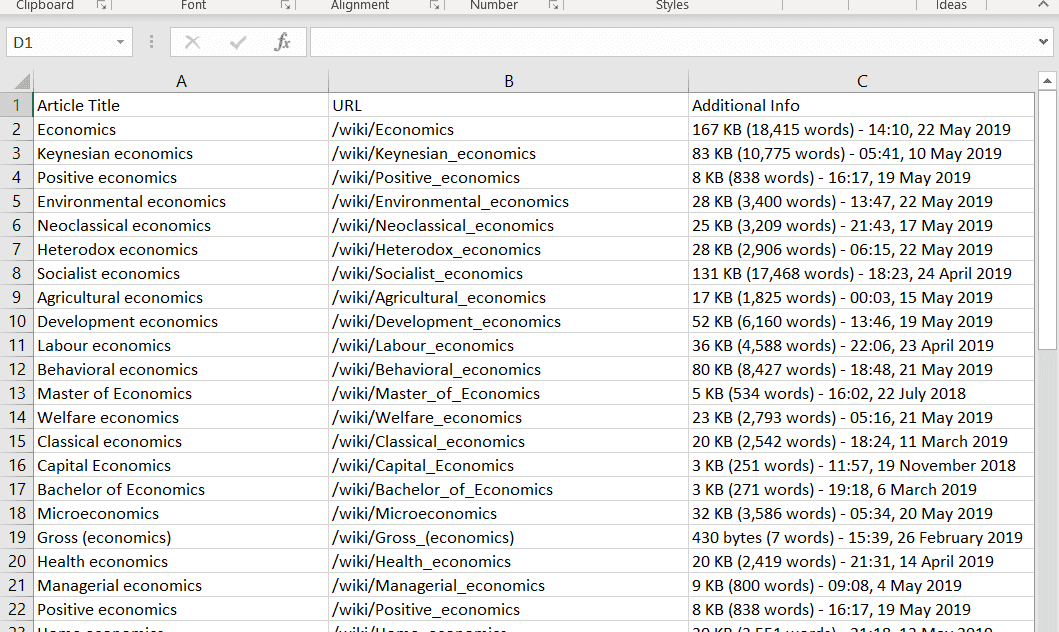Click the '/wiki/Labour_economics' URL cell
Viewport: 1059px width, 632px height.
point(509,346)
